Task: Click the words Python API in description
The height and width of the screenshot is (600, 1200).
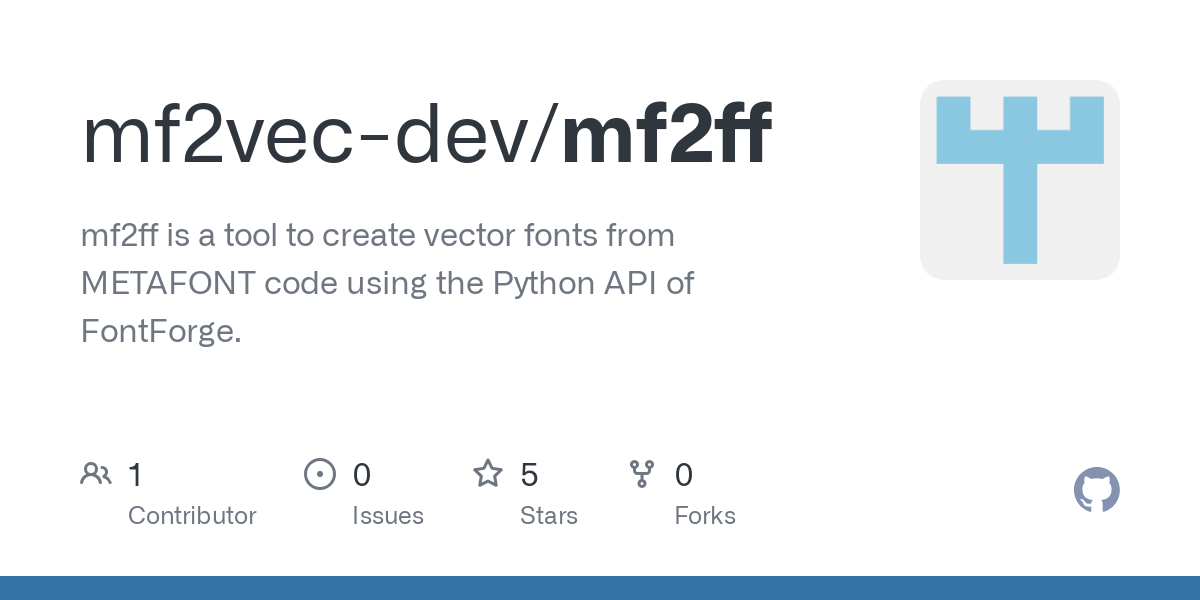Action: pos(575,283)
